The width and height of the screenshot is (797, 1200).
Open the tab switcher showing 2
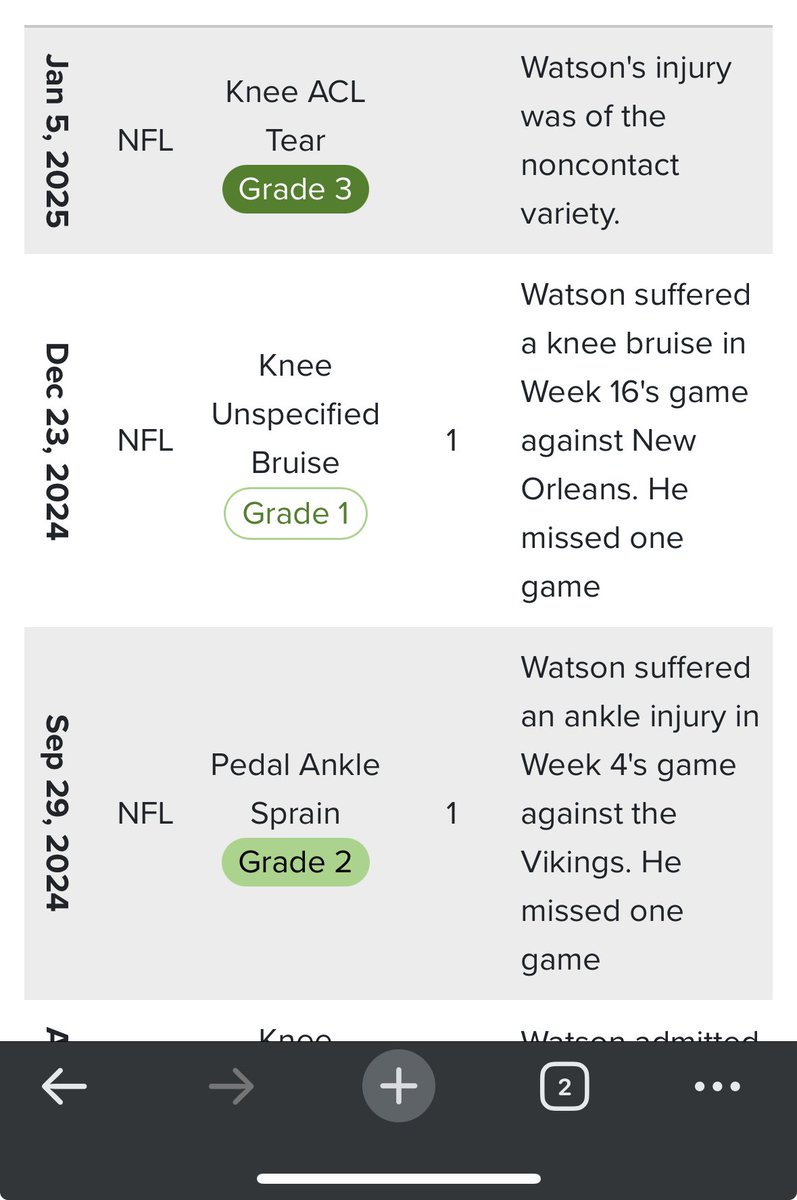point(564,1087)
